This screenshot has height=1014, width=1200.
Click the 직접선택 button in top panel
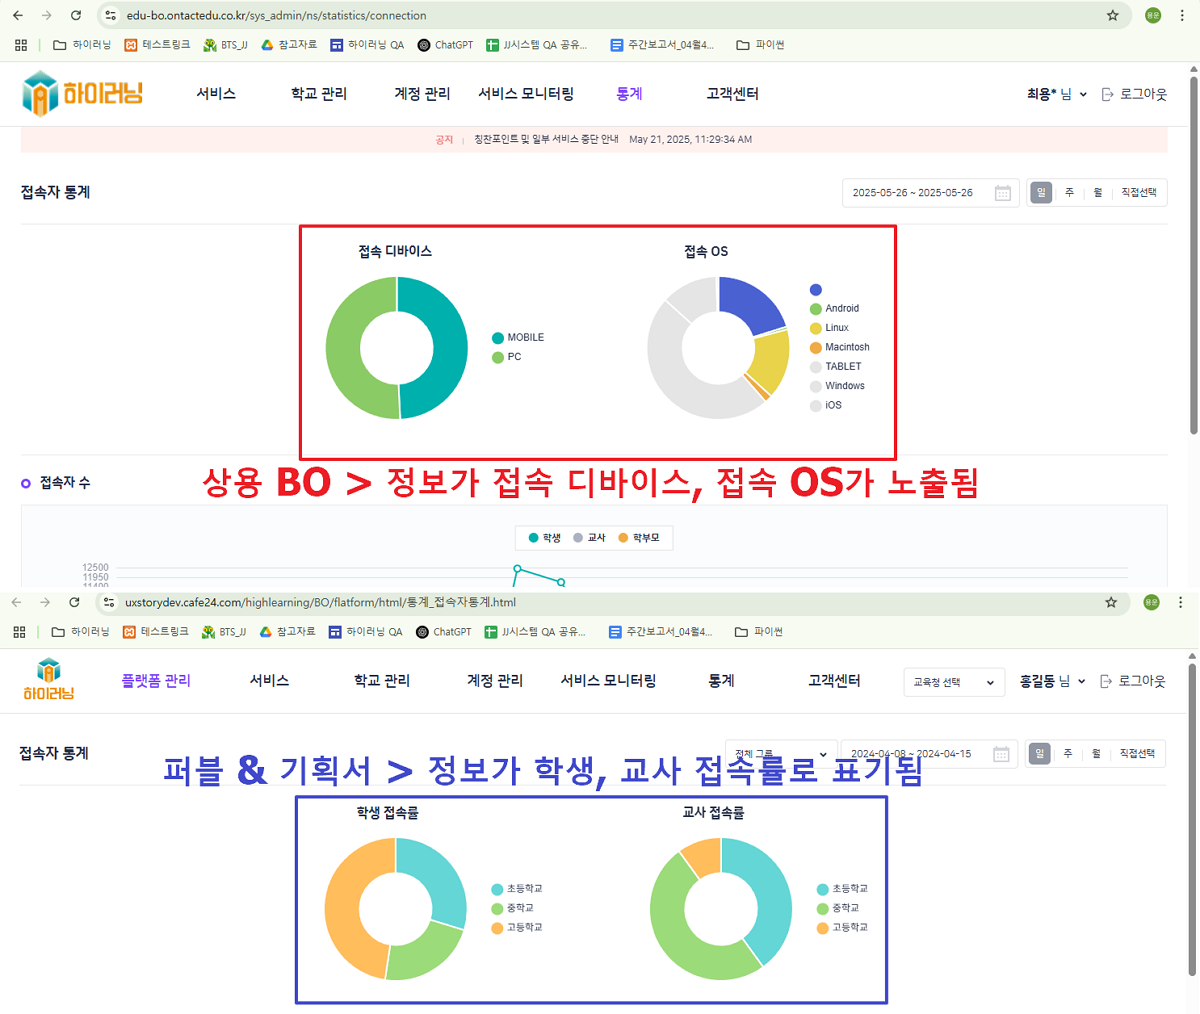[x=1138, y=193]
